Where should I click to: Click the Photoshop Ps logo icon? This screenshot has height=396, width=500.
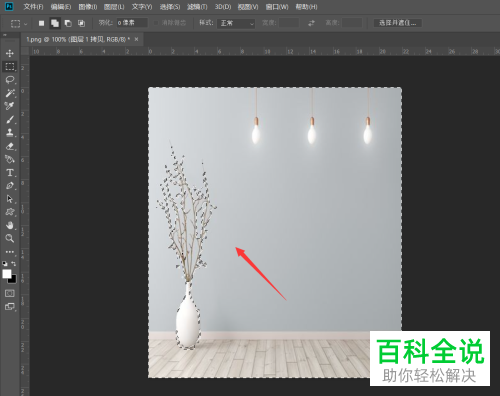(9, 6)
